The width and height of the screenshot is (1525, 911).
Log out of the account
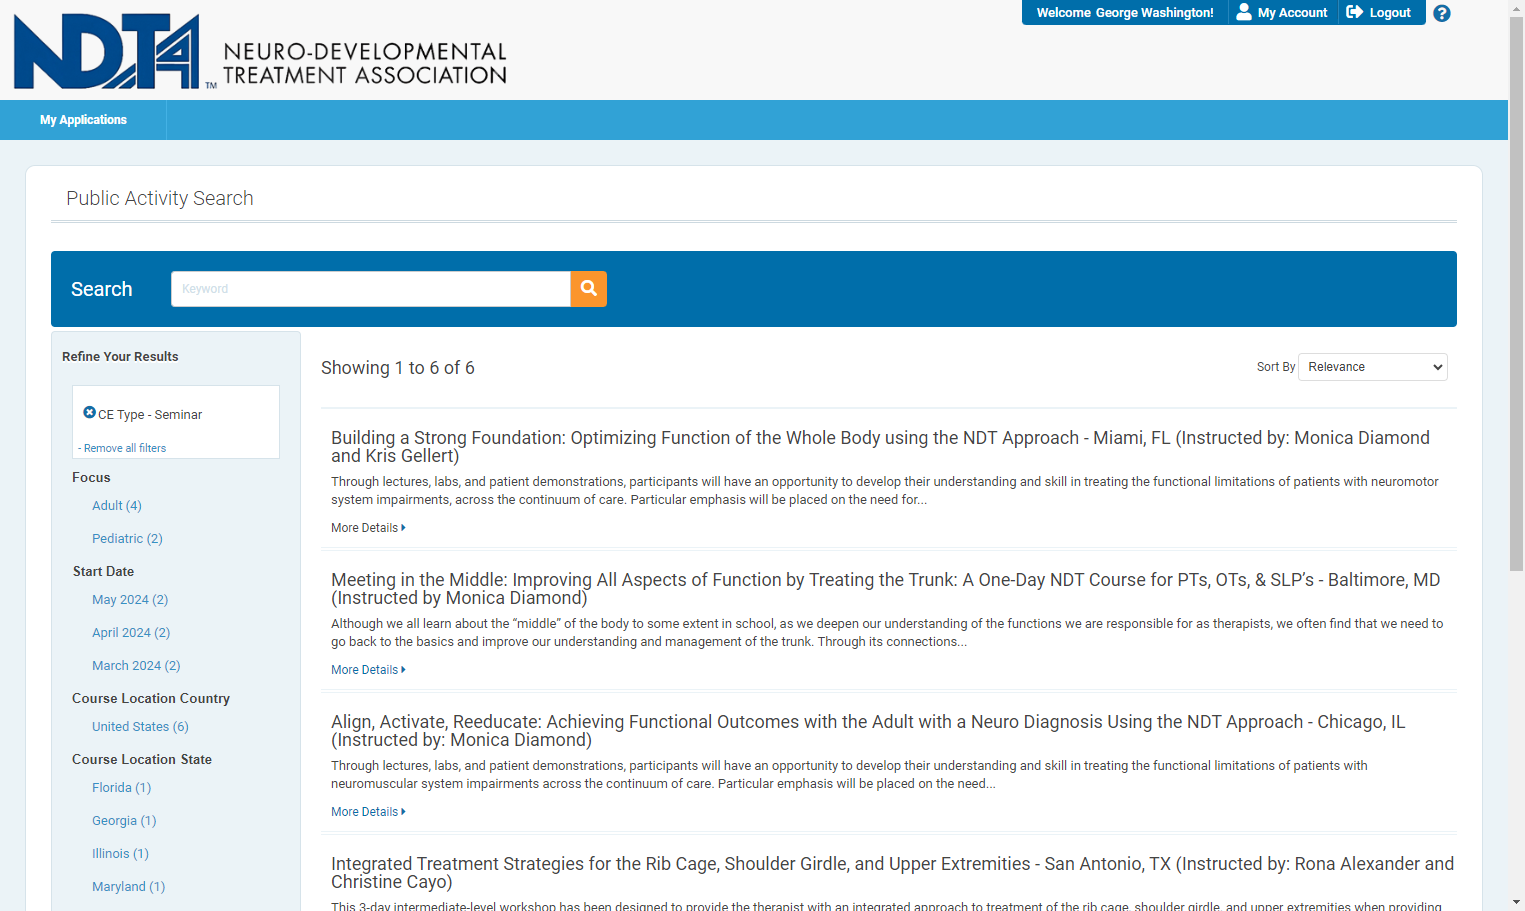coord(1378,12)
